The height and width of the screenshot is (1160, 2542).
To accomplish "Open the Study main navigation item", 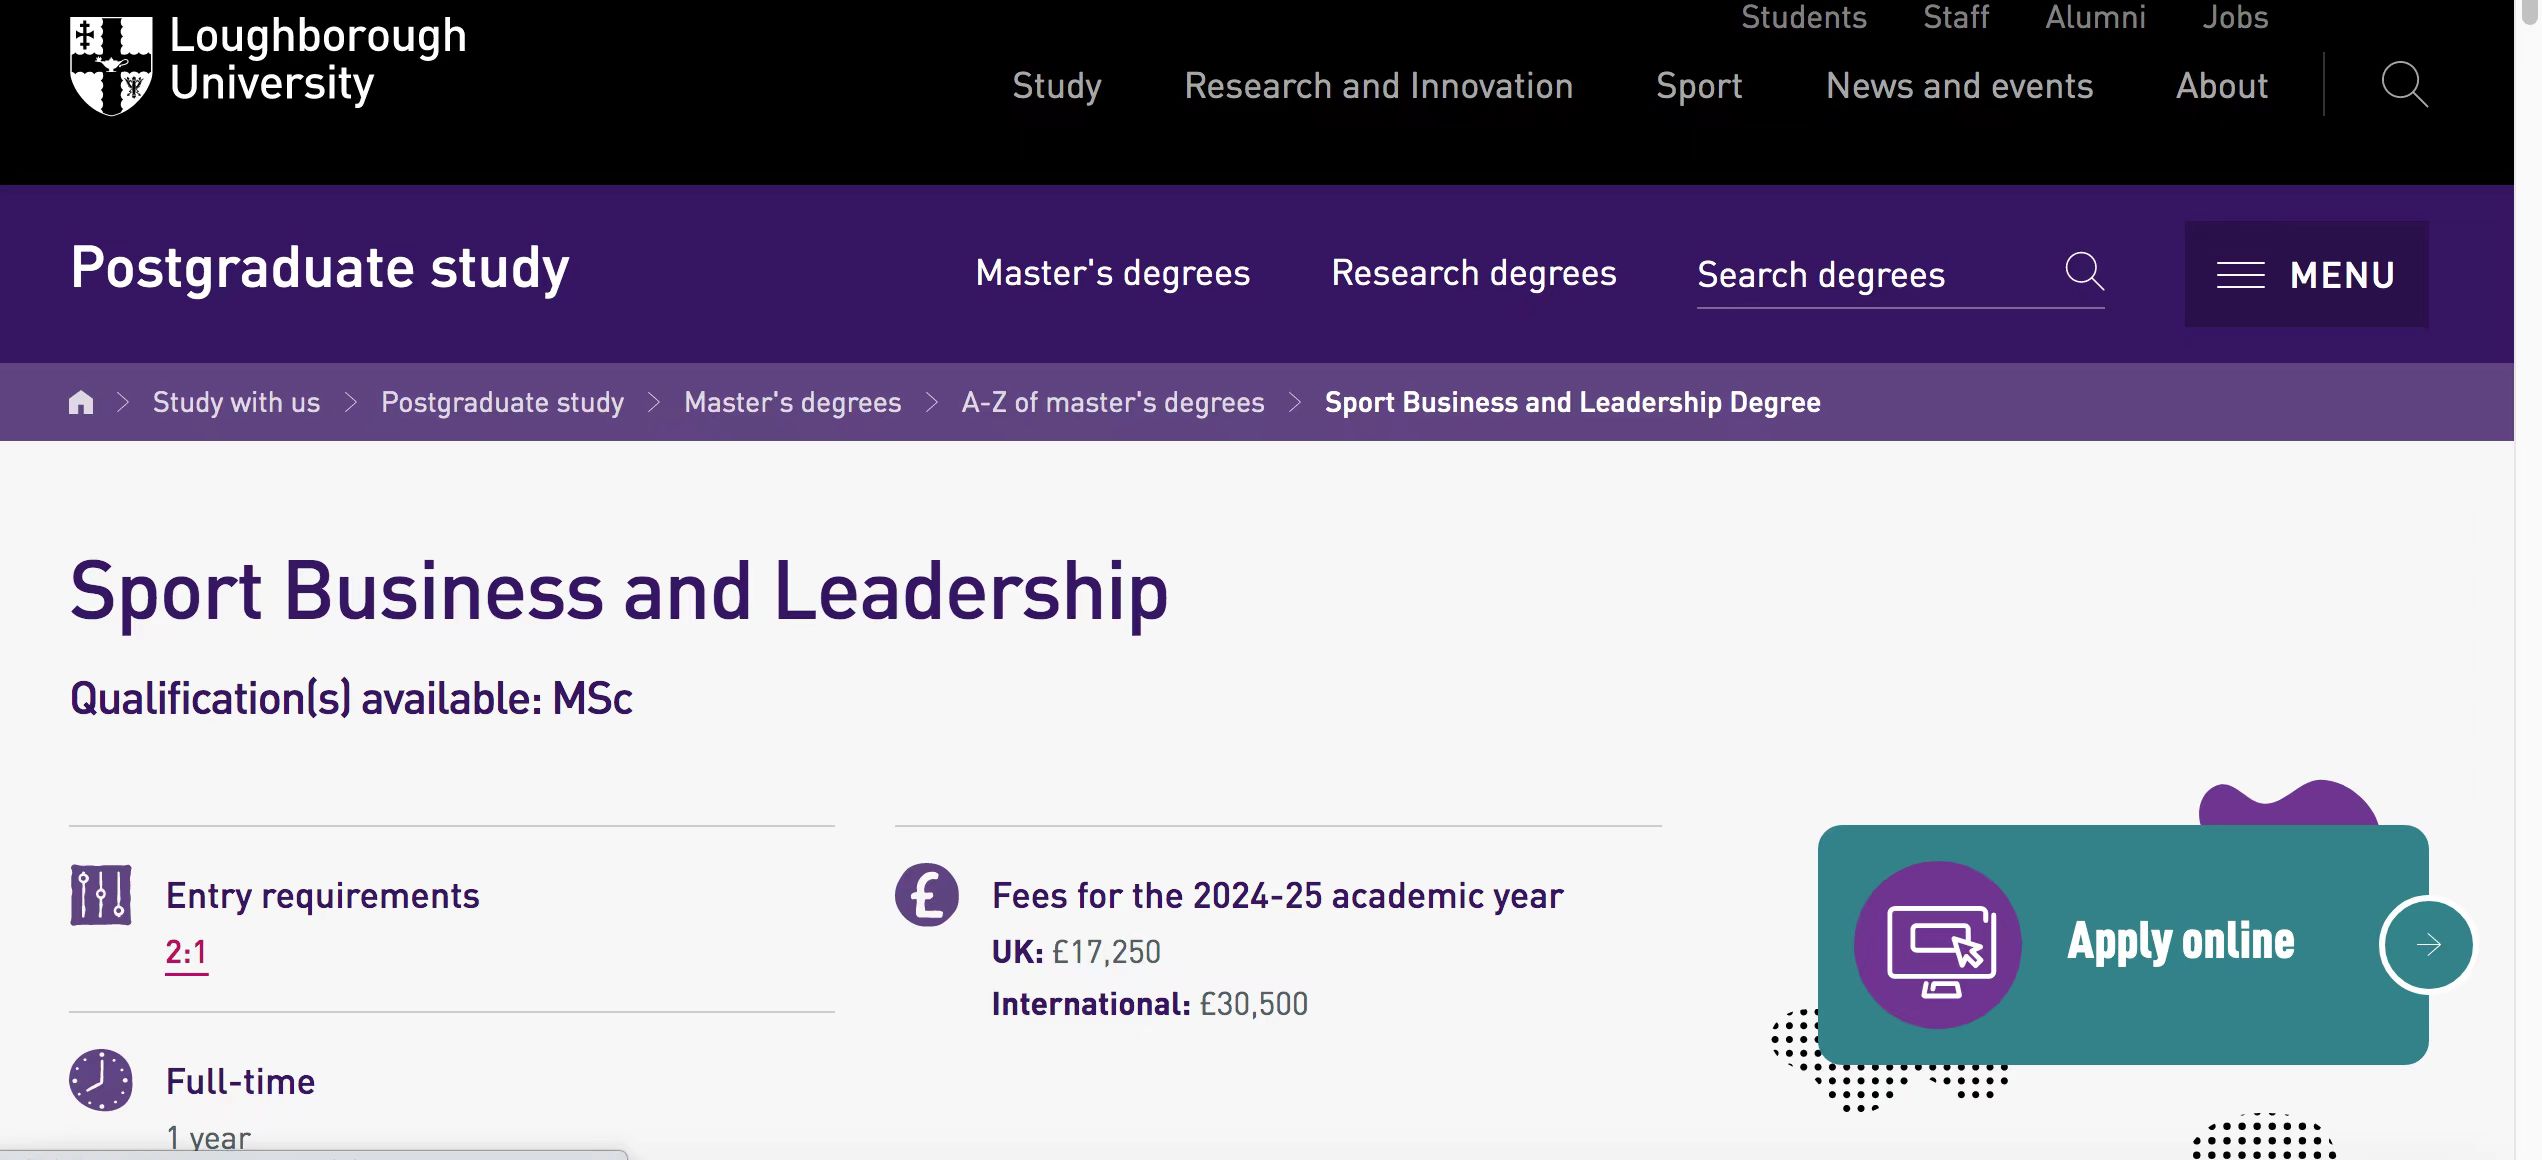I will click(x=1056, y=86).
